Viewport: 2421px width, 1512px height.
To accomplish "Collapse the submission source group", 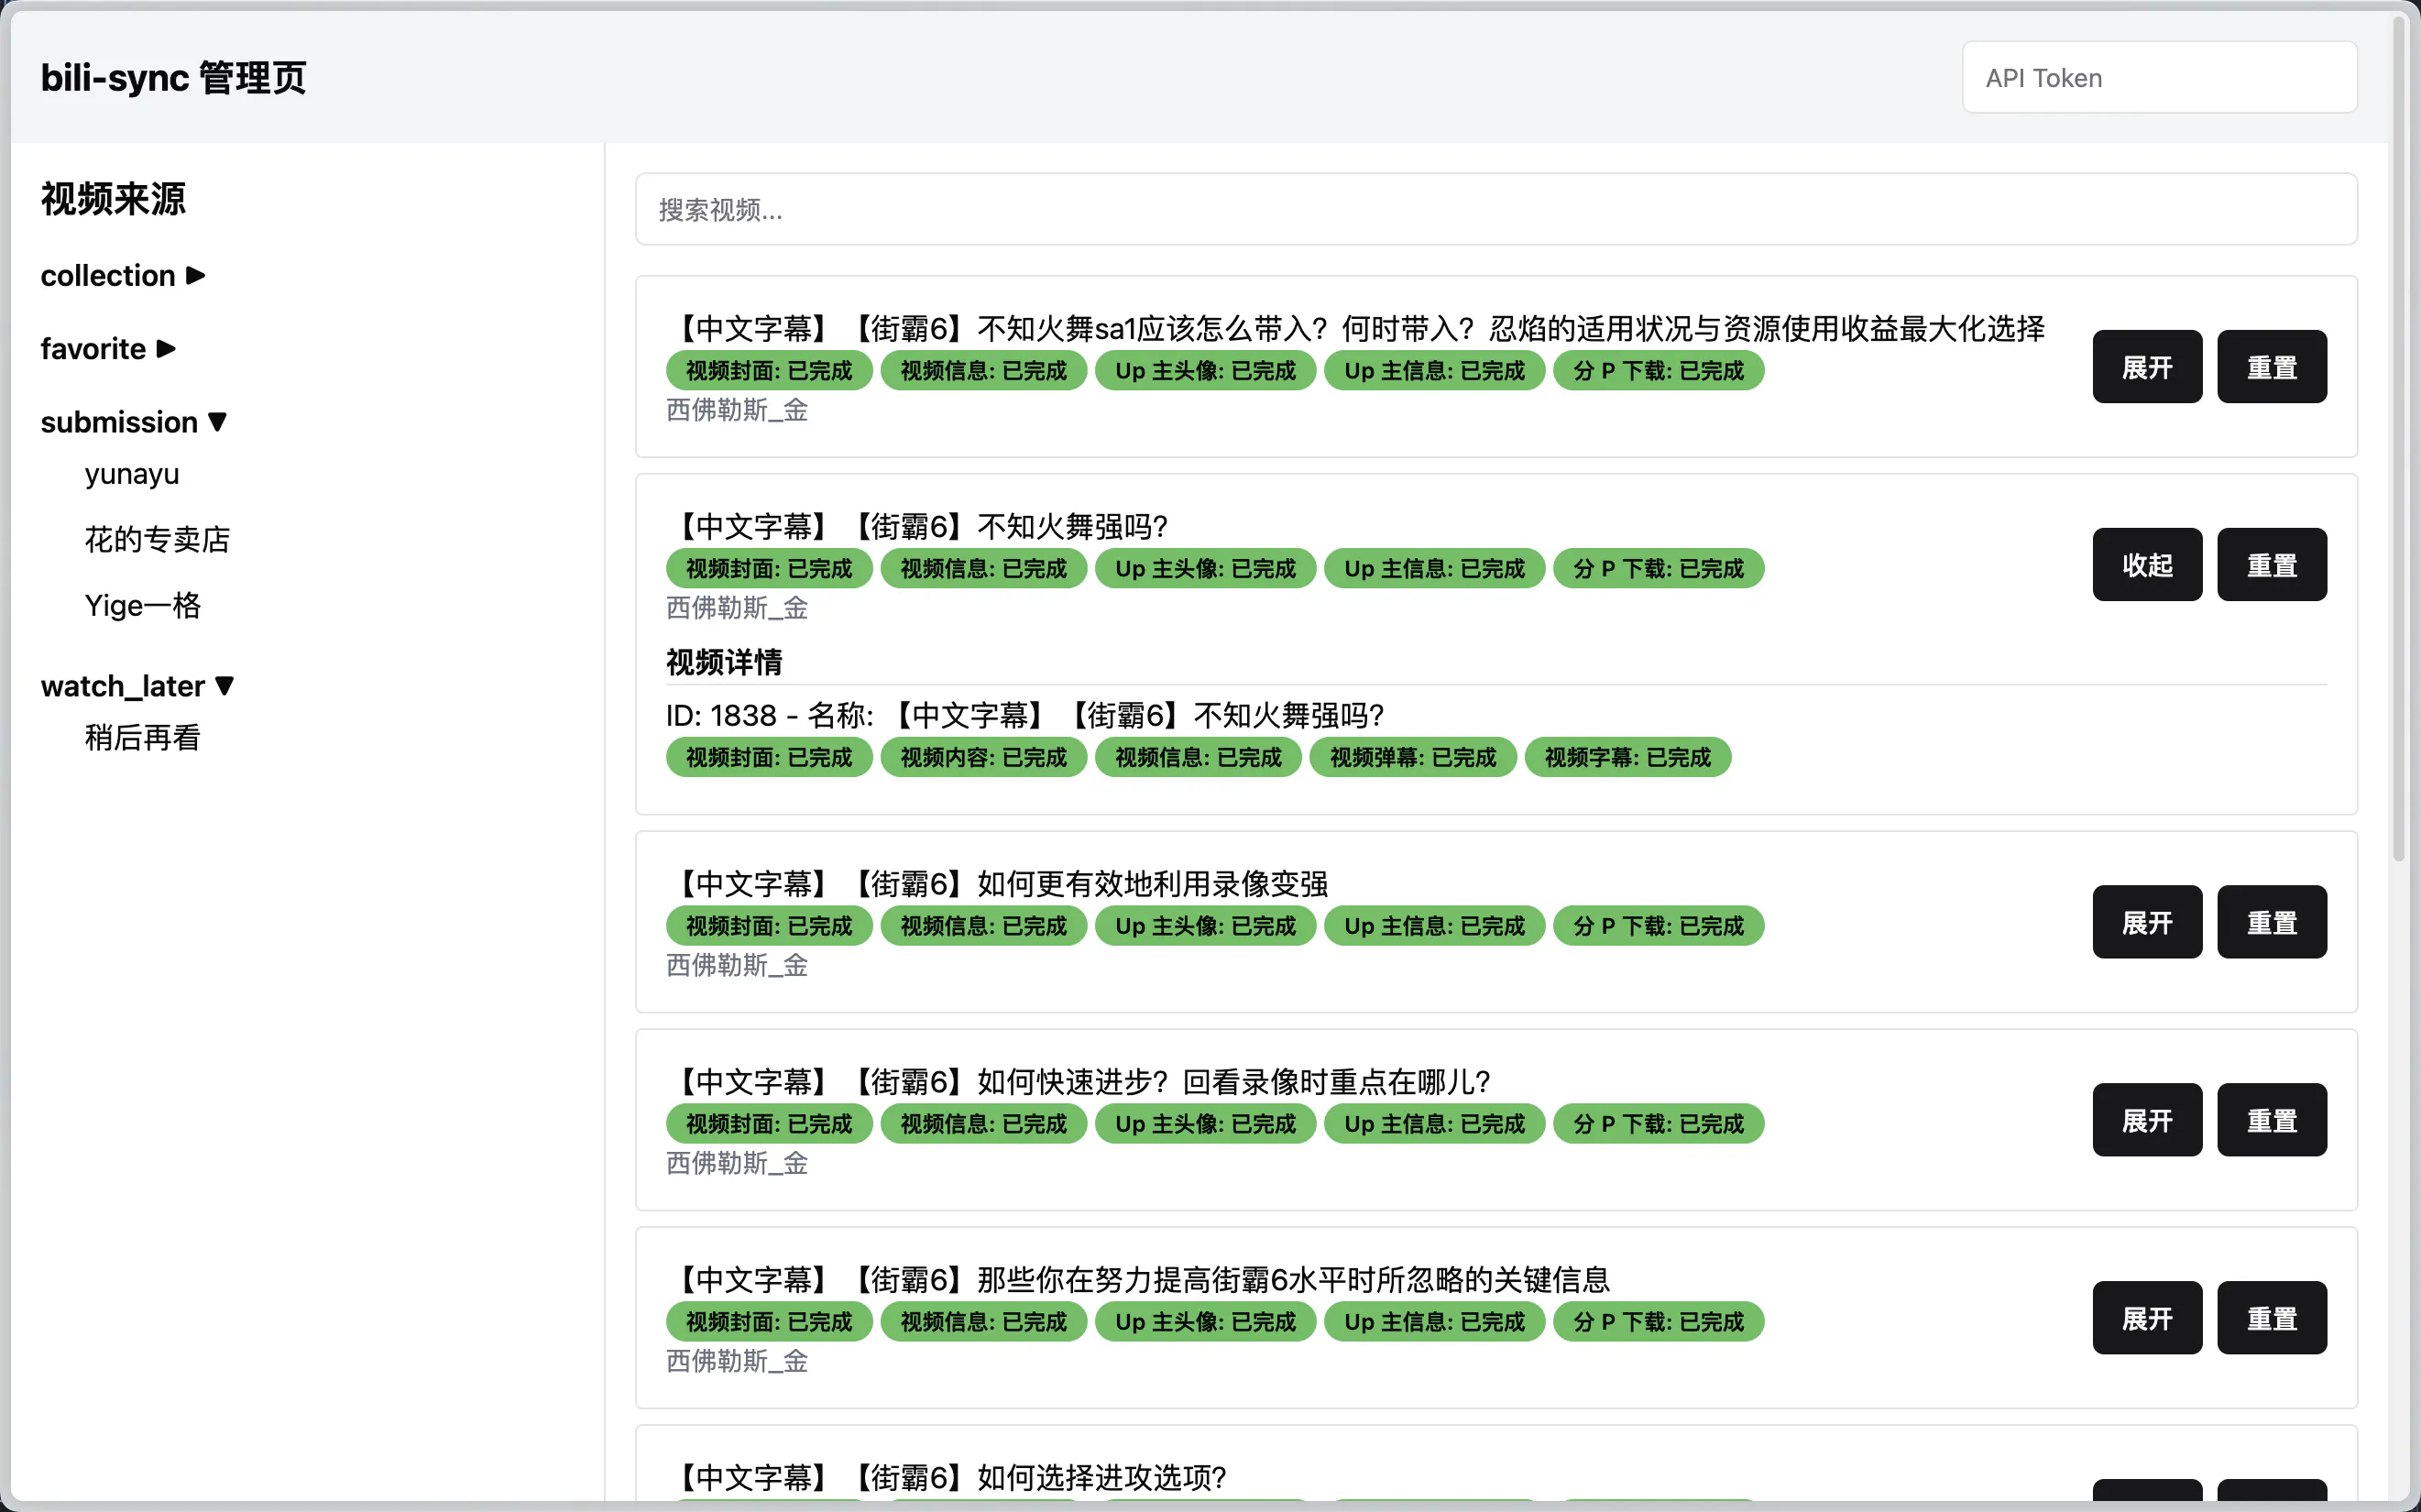I will [x=133, y=422].
